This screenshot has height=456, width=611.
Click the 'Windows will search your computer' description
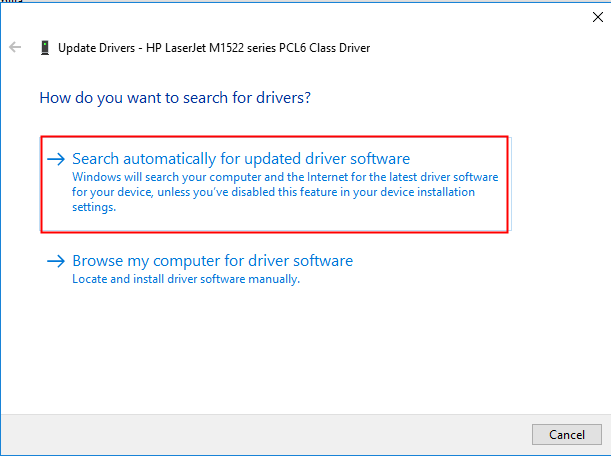tap(285, 177)
